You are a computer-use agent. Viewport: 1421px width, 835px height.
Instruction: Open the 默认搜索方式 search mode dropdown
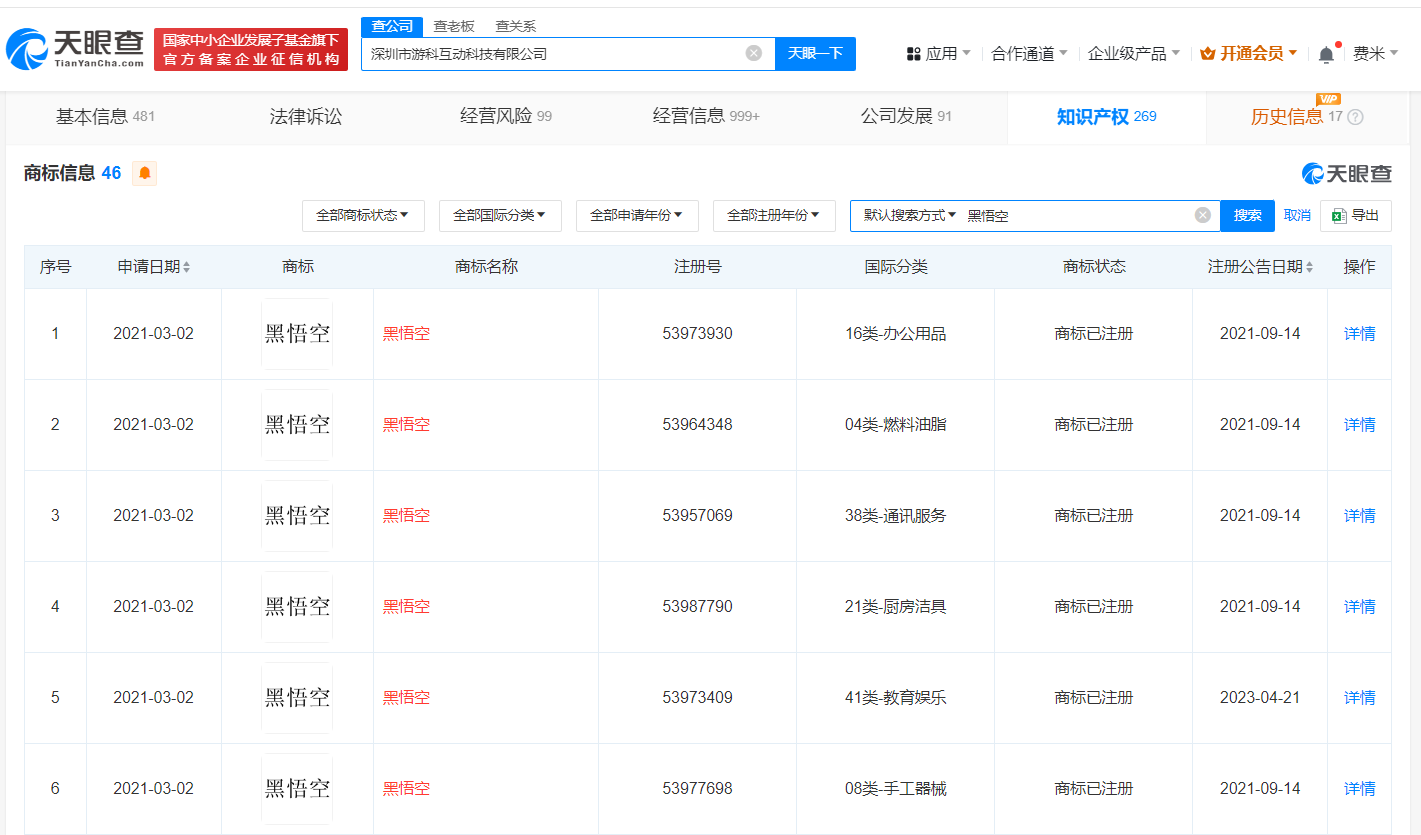[x=910, y=215]
